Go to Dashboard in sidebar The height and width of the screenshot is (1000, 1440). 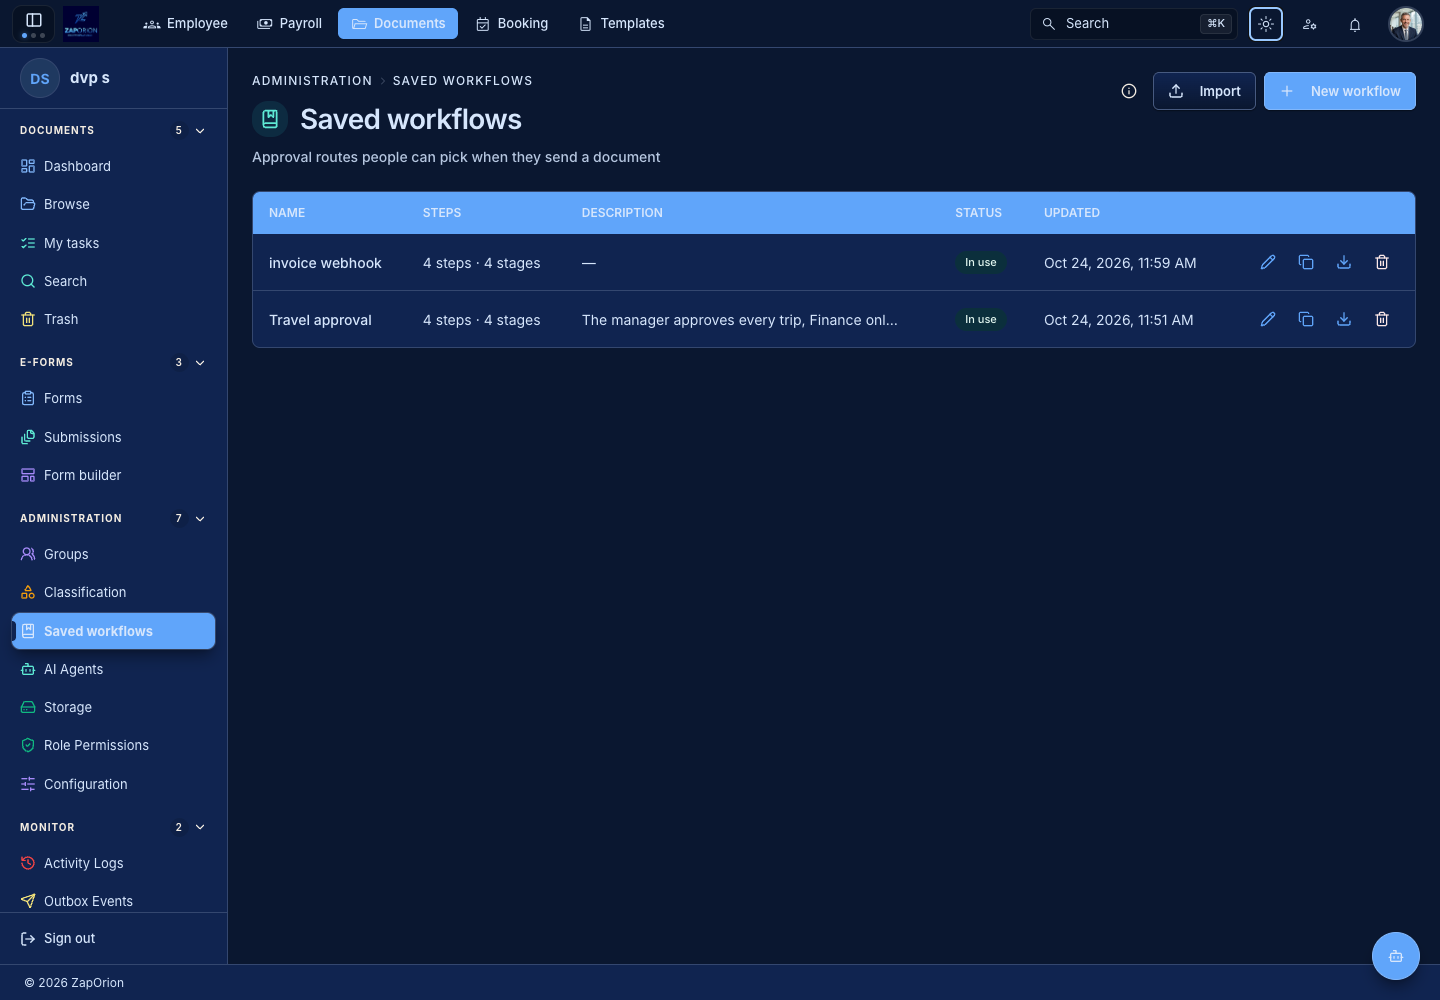click(x=113, y=166)
